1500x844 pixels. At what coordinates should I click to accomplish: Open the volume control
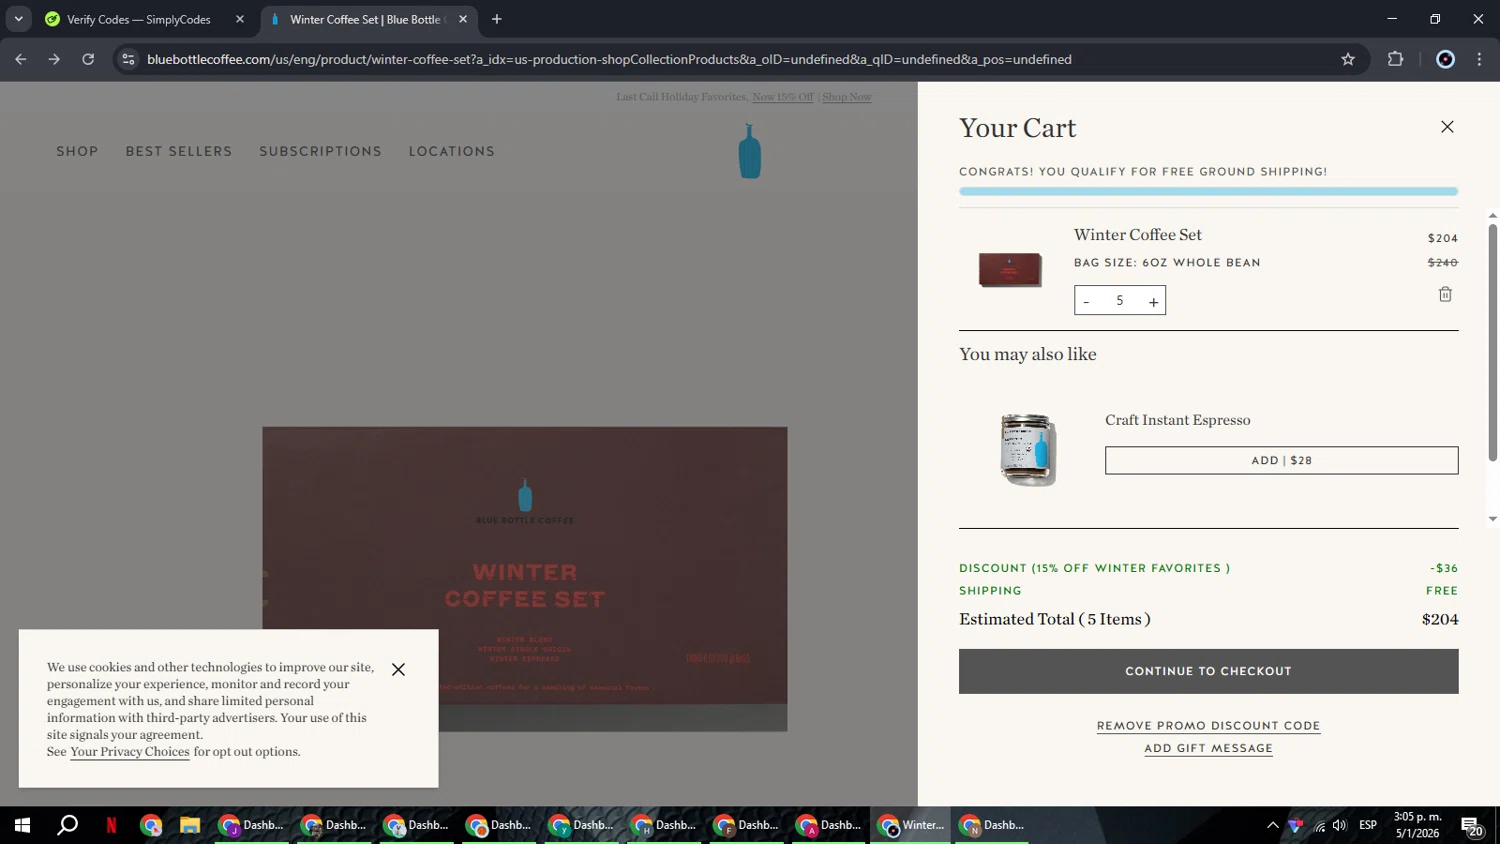[1339, 825]
